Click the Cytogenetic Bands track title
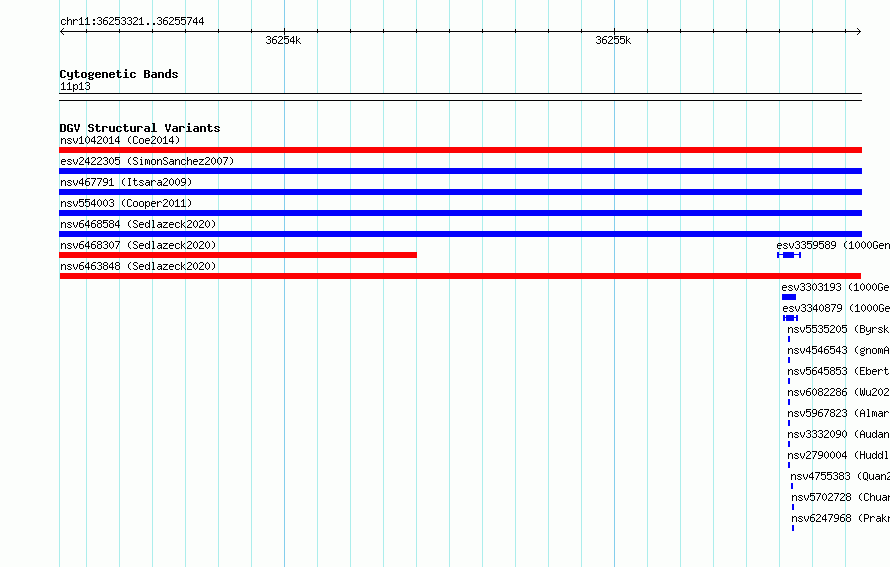890x567 pixels. pos(119,74)
